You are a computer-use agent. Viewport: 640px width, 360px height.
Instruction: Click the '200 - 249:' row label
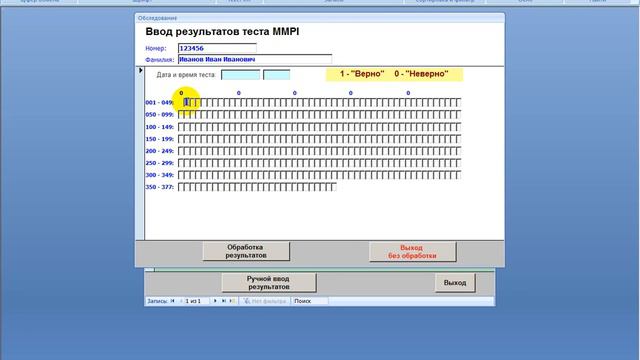pyautogui.click(x=160, y=151)
